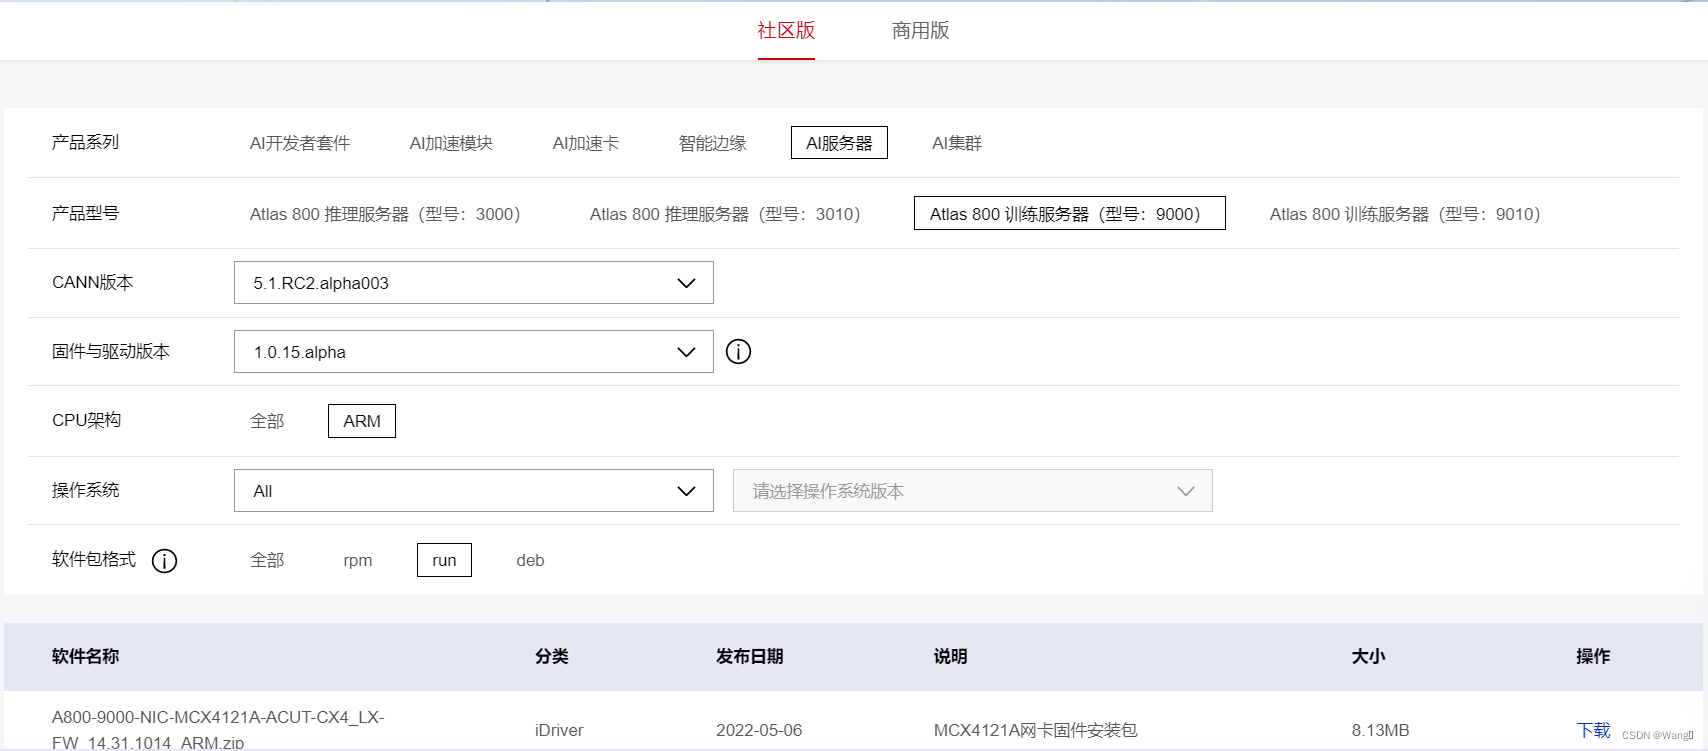The image size is (1708, 751).
Task: Select deb package format
Action: (x=530, y=560)
